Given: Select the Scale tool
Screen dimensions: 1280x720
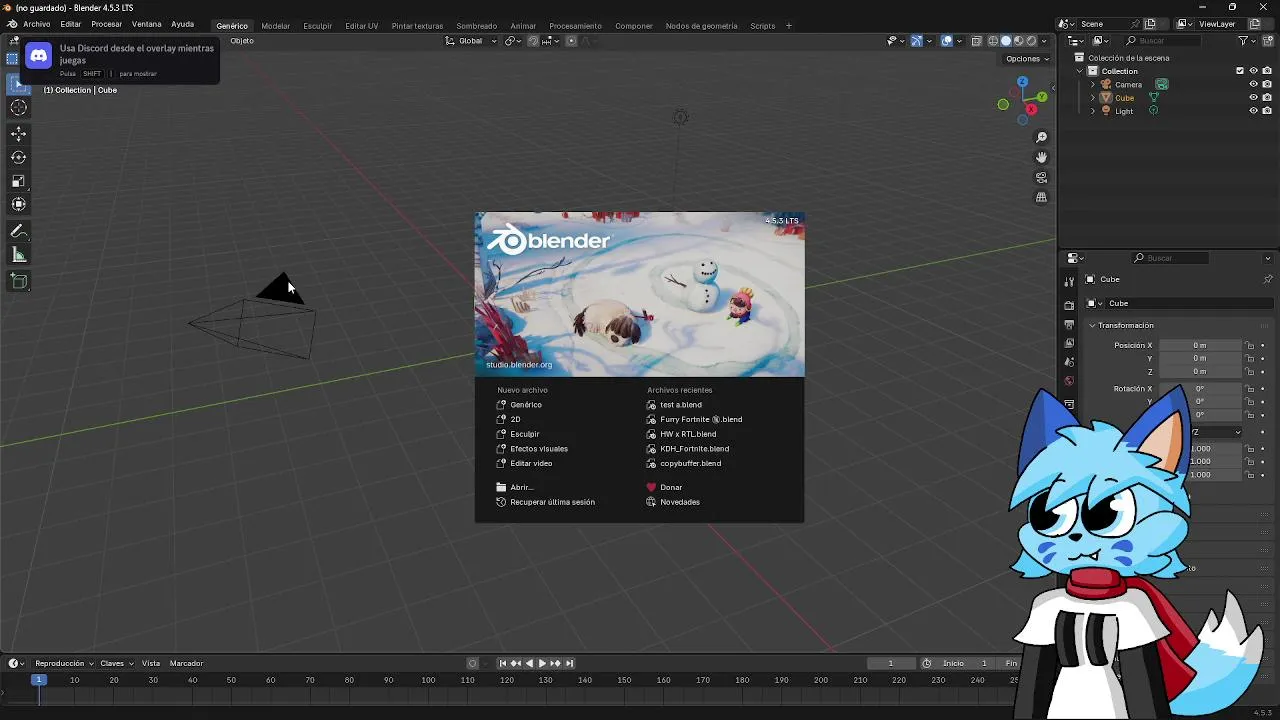Looking at the screenshot, I should pyautogui.click(x=19, y=181).
